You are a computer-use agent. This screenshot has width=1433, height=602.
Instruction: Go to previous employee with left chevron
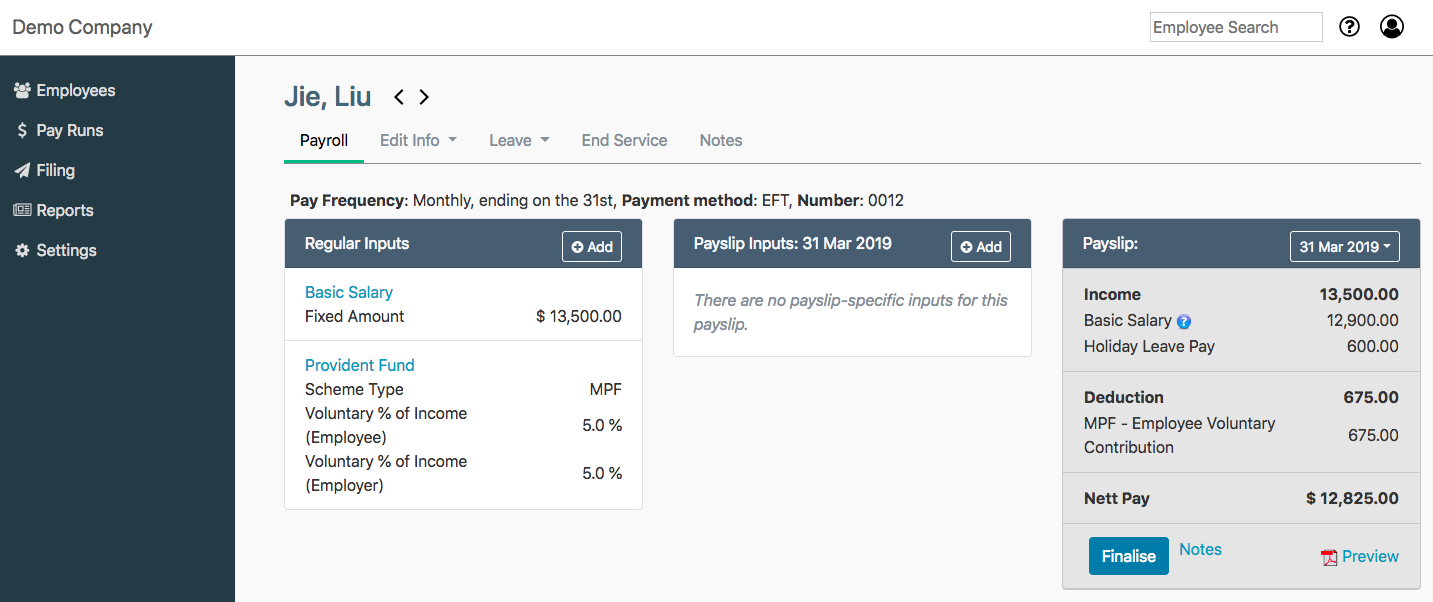[x=399, y=97]
